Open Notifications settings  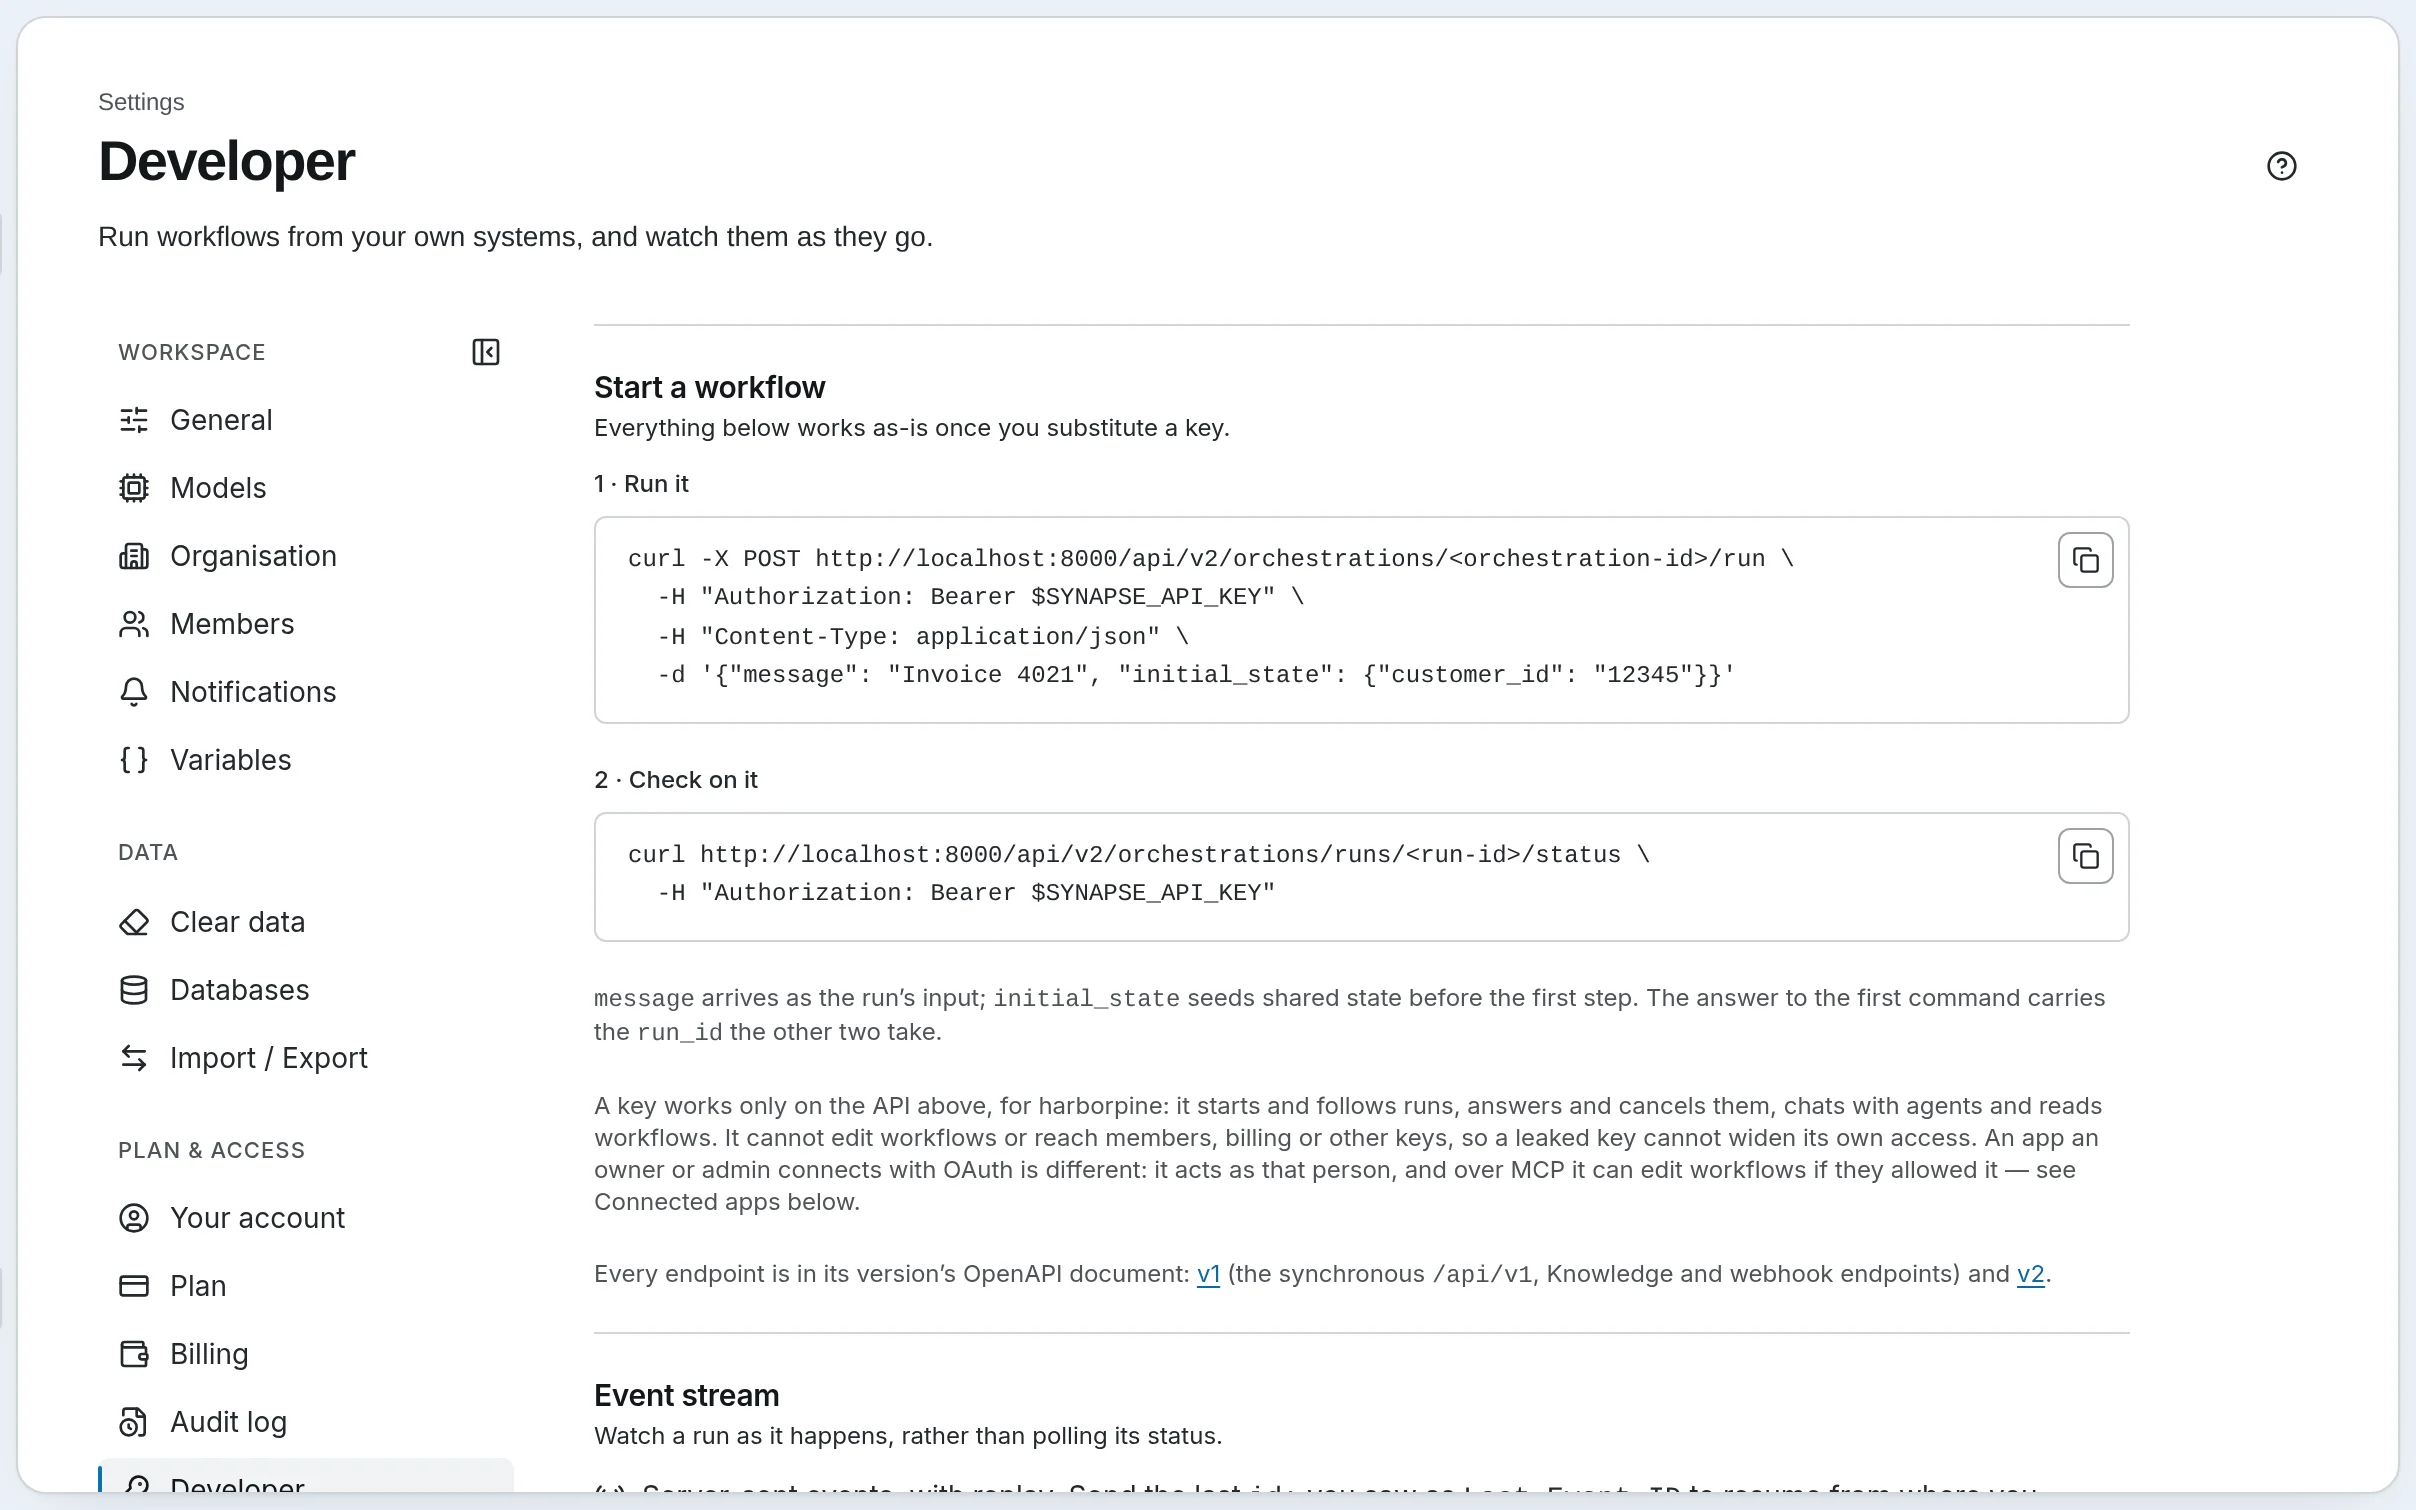pos(306,692)
